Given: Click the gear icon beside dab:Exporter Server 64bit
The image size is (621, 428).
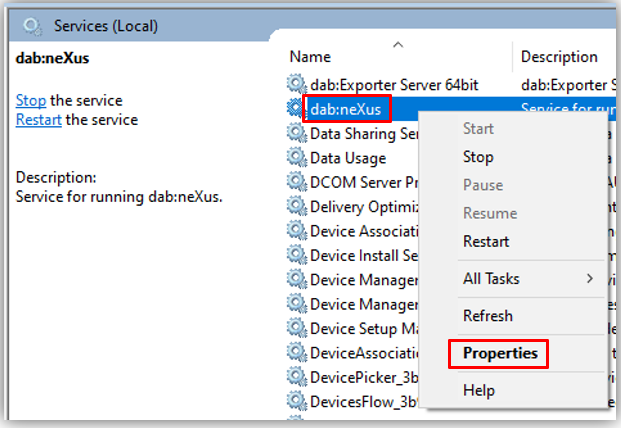Looking at the screenshot, I should click(297, 84).
